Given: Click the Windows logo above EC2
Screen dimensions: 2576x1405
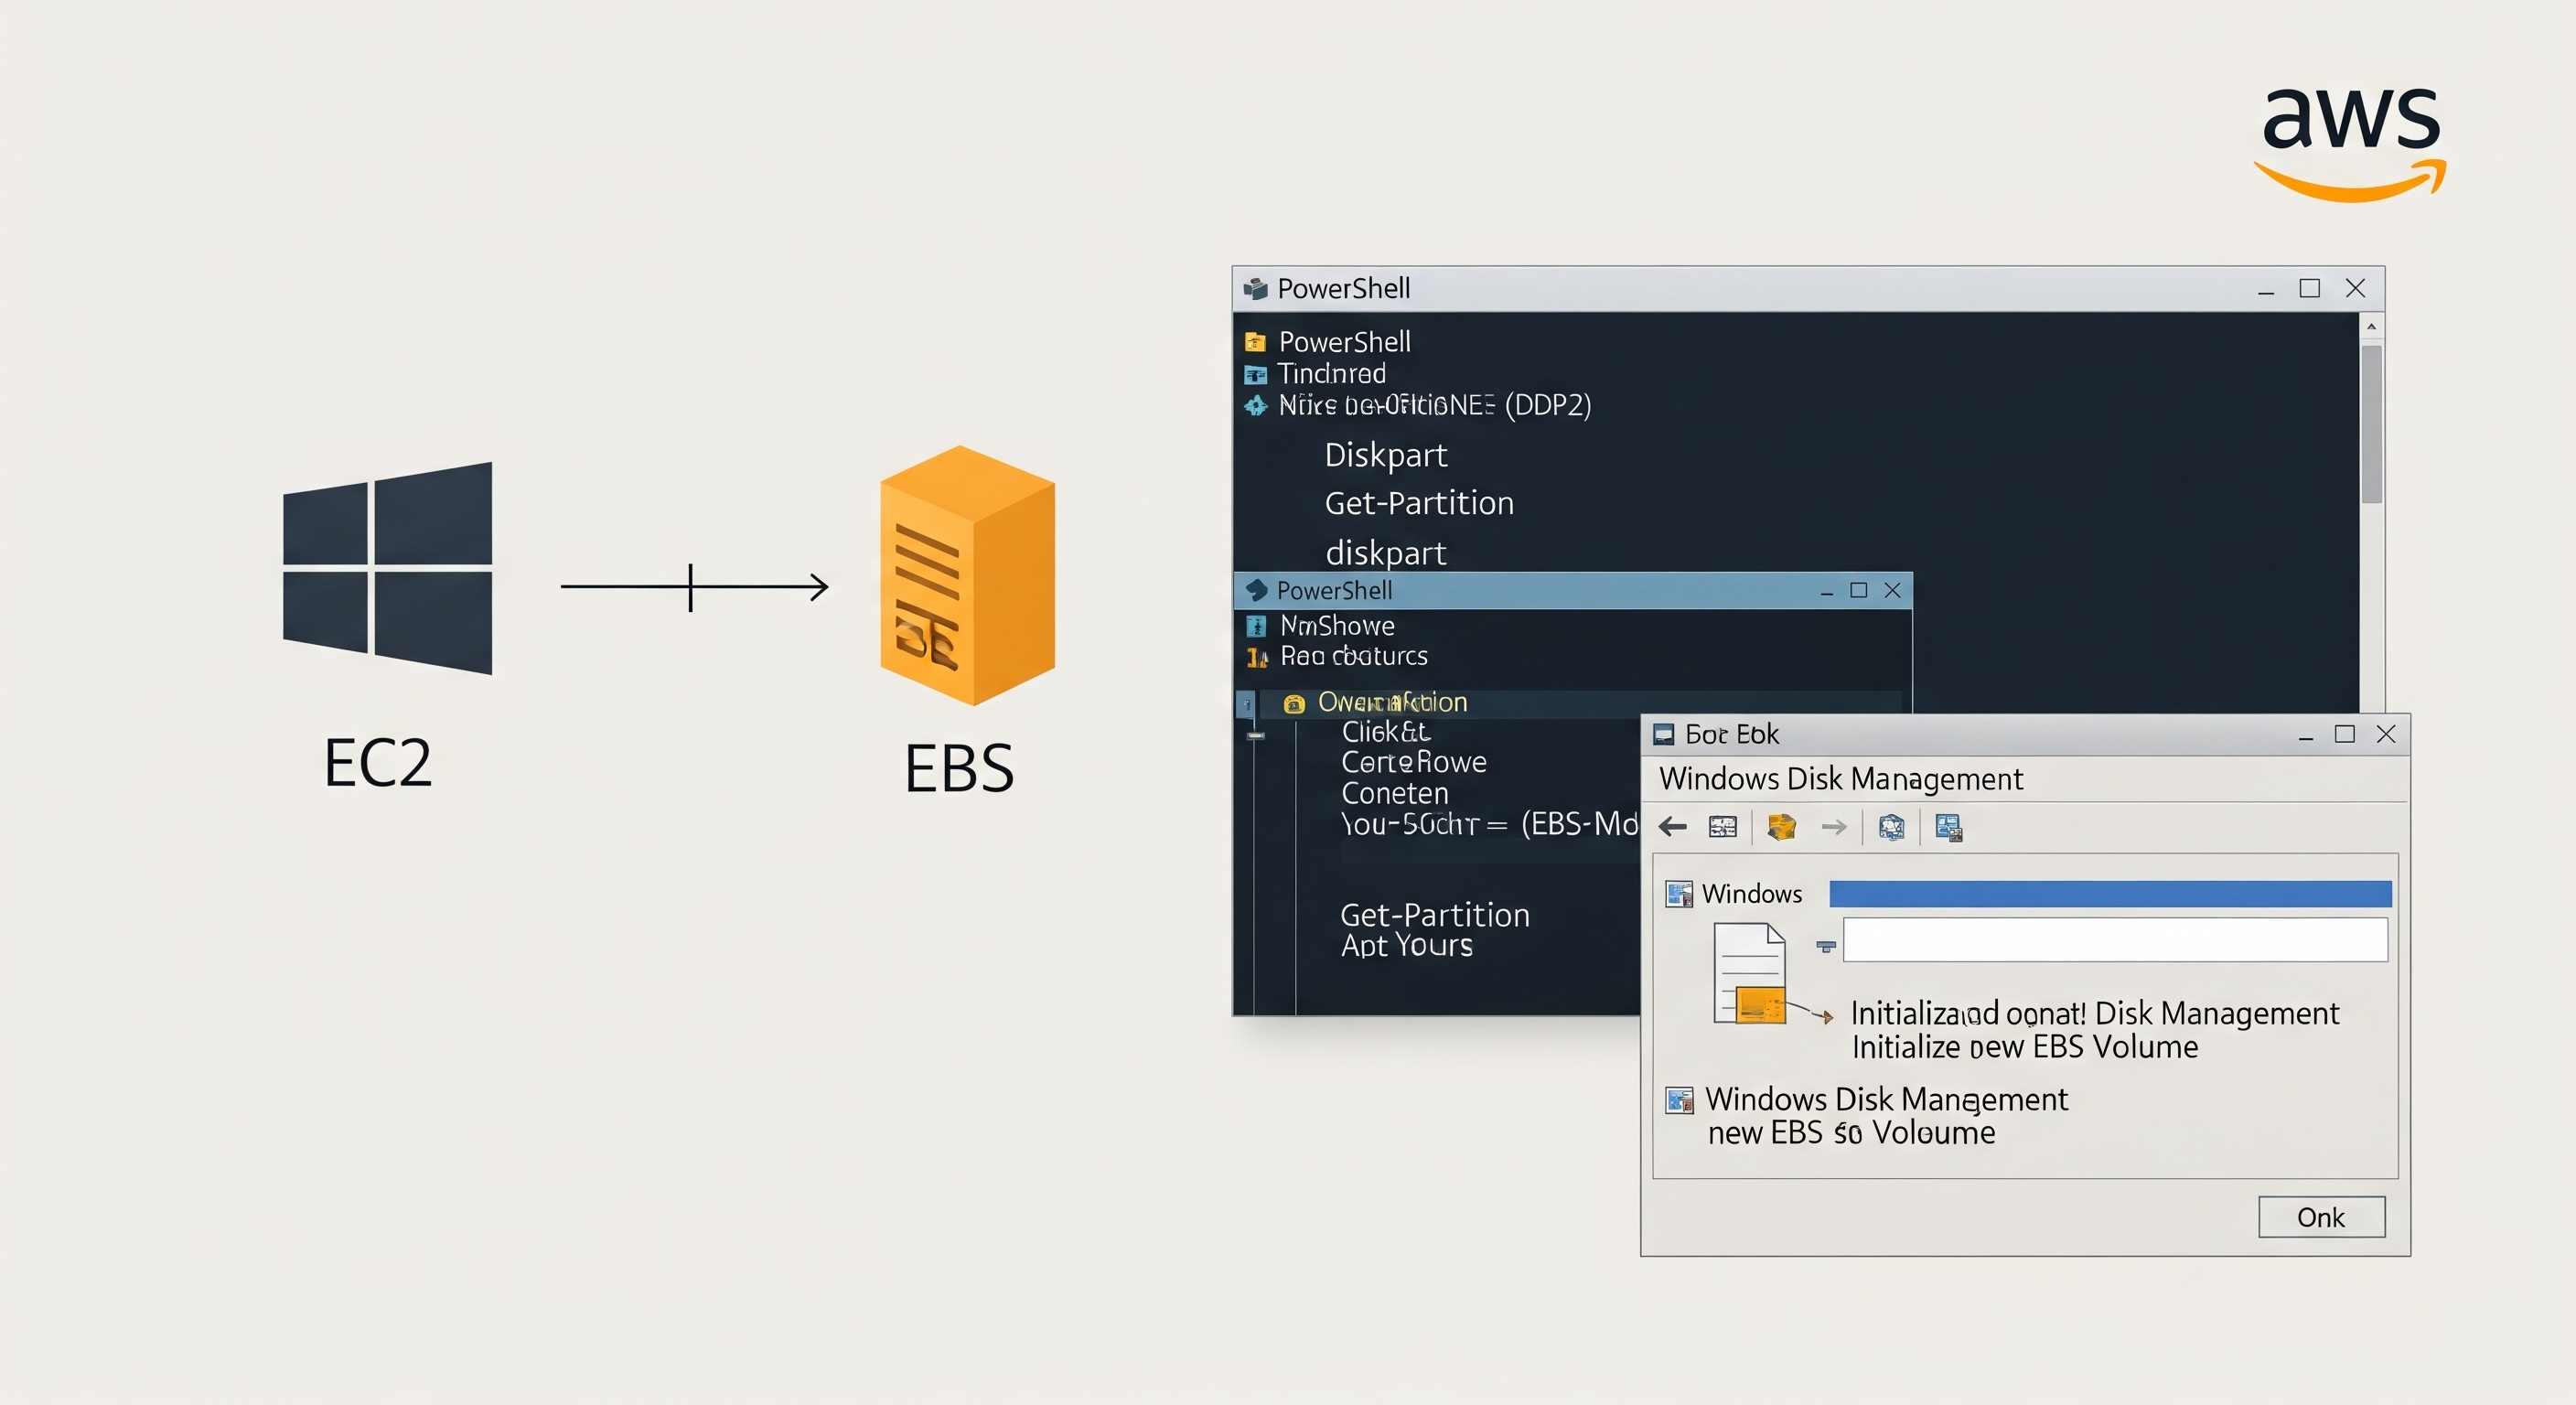Looking at the screenshot, I should pyautogui.click(x=388, y=568).
